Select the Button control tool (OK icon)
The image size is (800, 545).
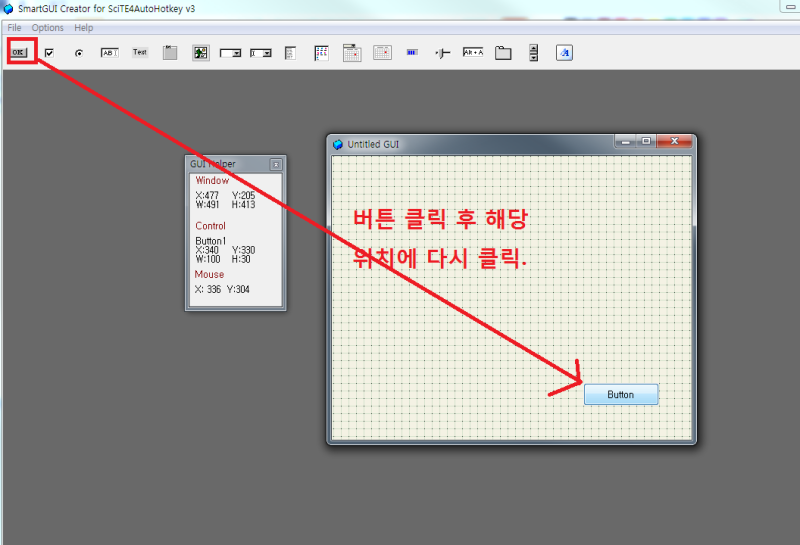point(19,52)
